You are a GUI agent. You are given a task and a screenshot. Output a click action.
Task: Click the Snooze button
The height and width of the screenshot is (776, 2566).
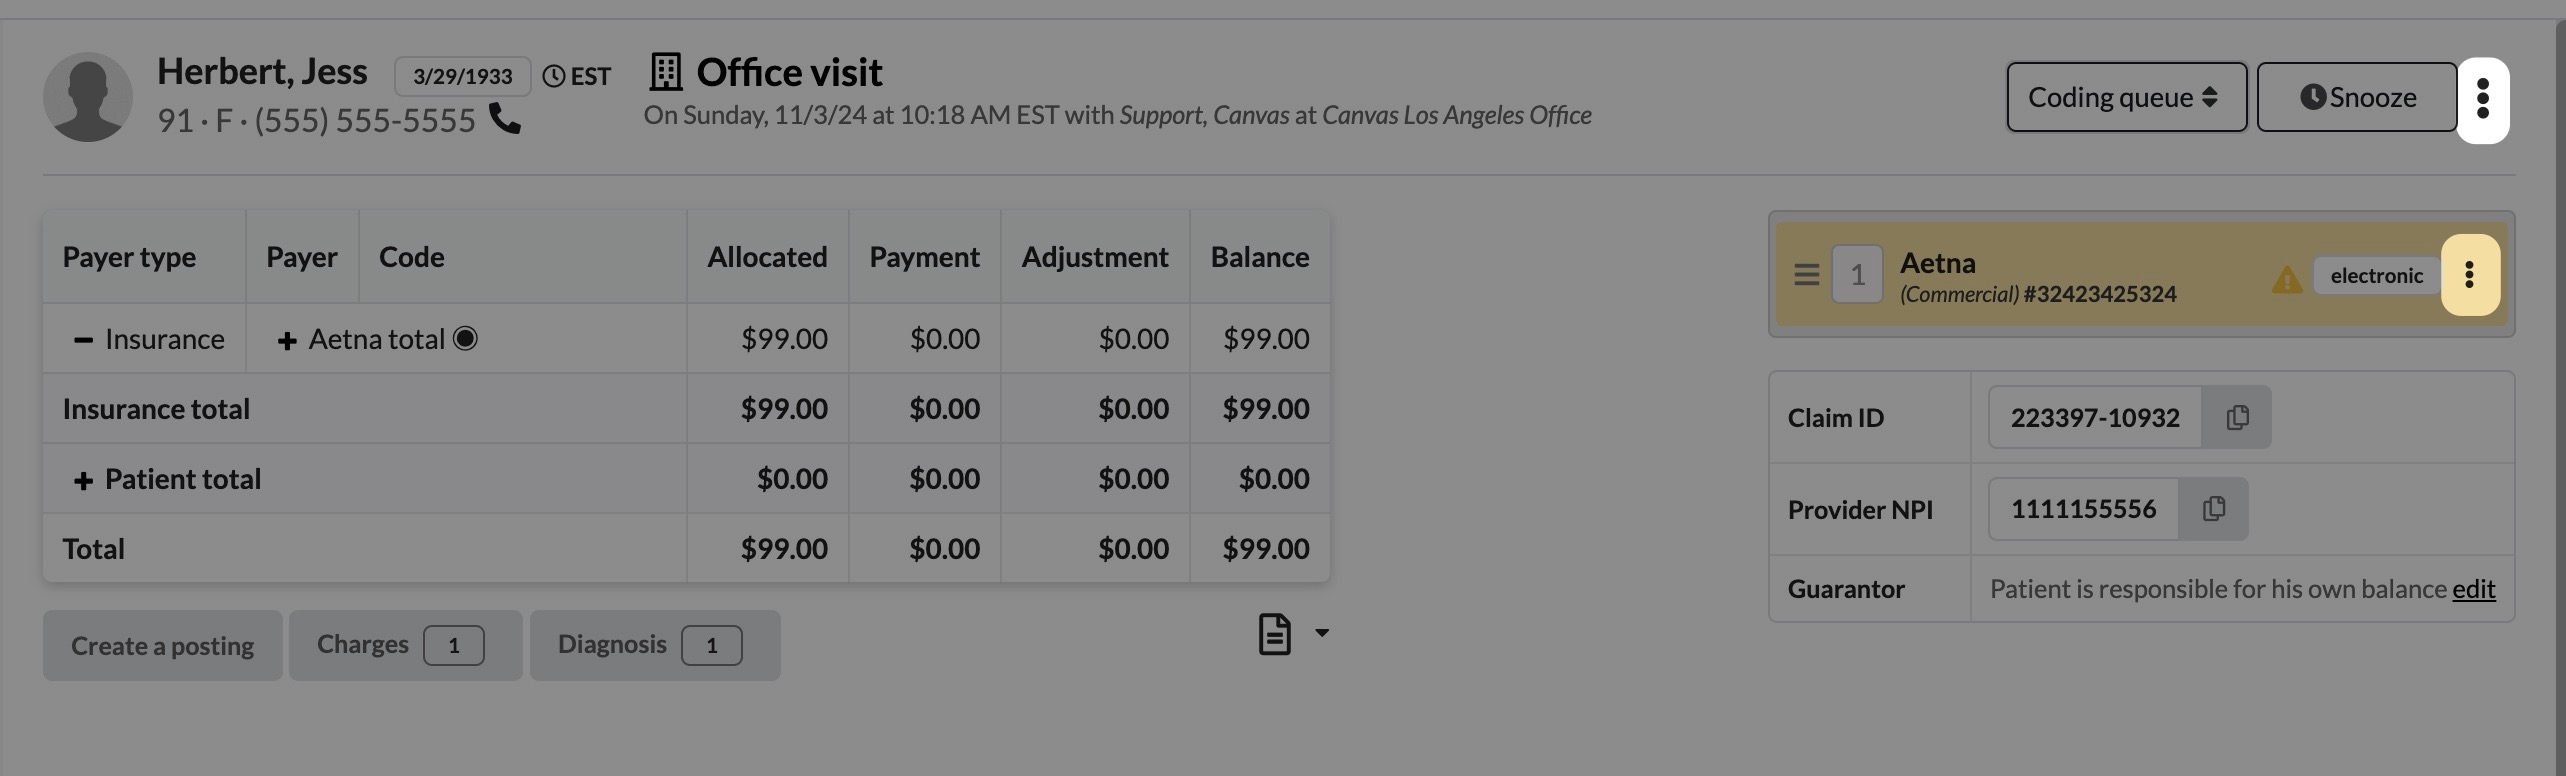pos(2356,97)
